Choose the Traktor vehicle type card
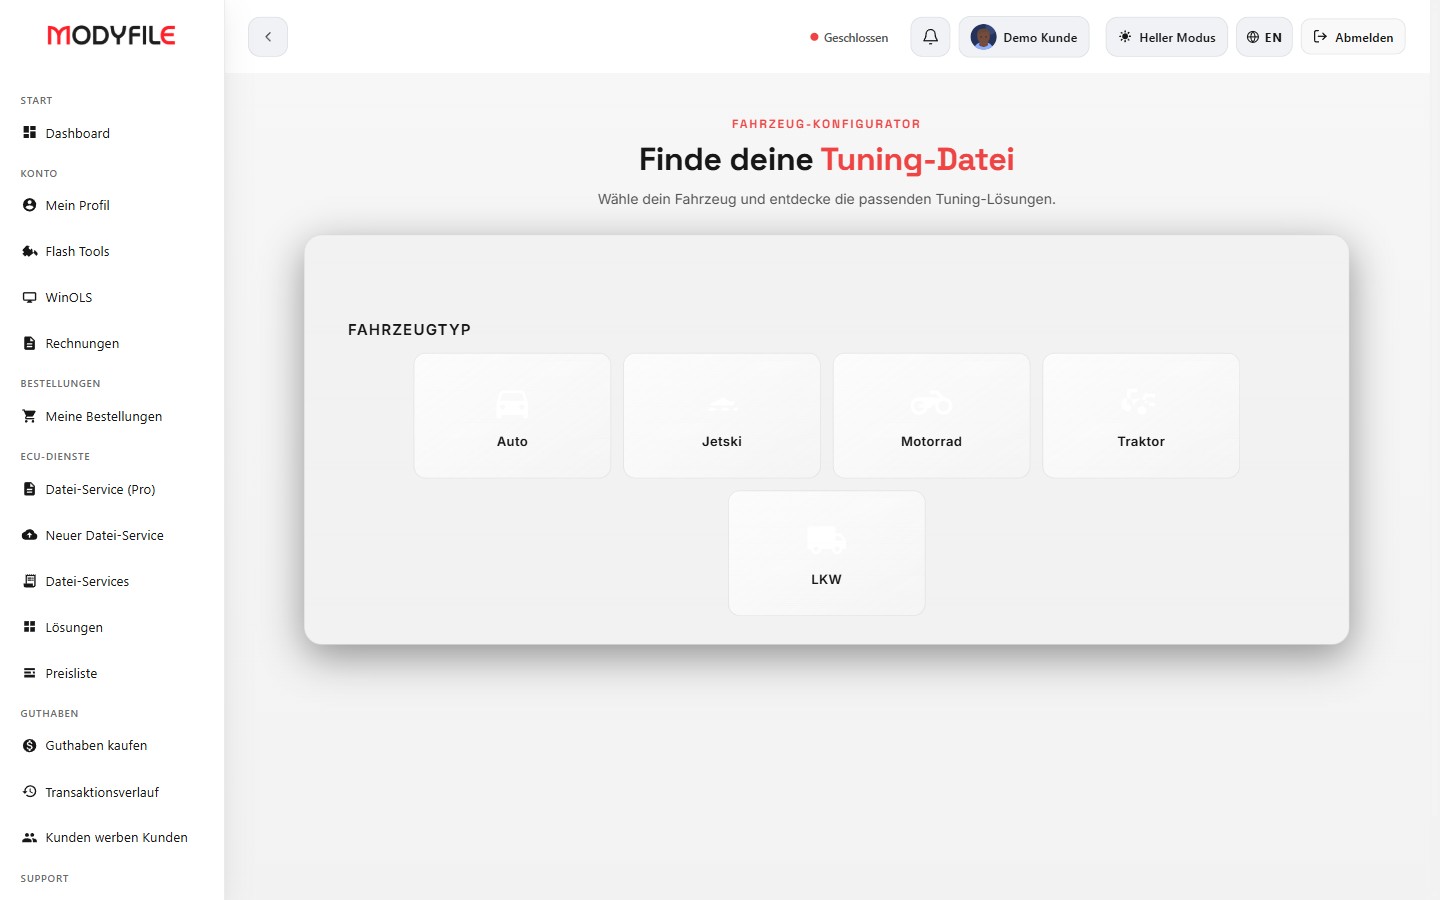The width and height of the screenshot is (1440, 900). [1141, 416]
